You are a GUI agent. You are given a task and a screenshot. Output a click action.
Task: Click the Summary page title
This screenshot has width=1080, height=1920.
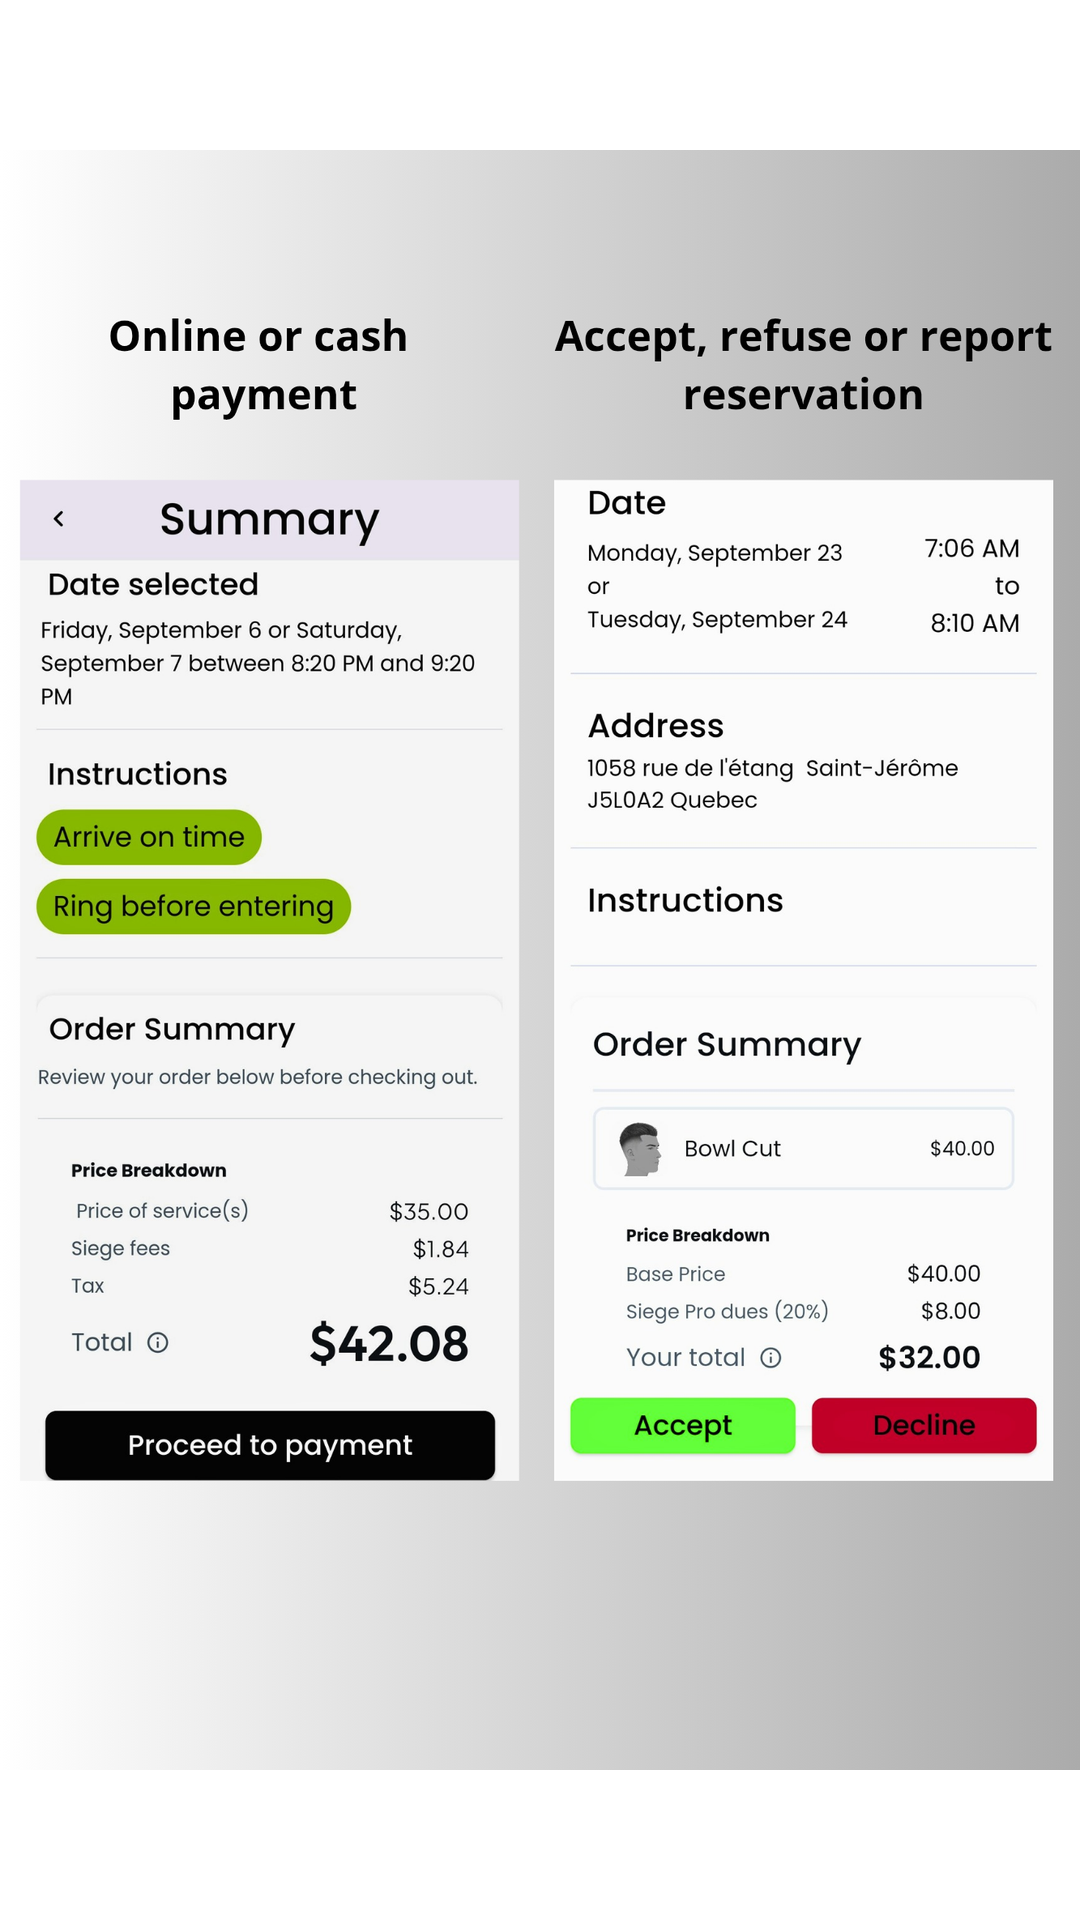click(269, 520)
